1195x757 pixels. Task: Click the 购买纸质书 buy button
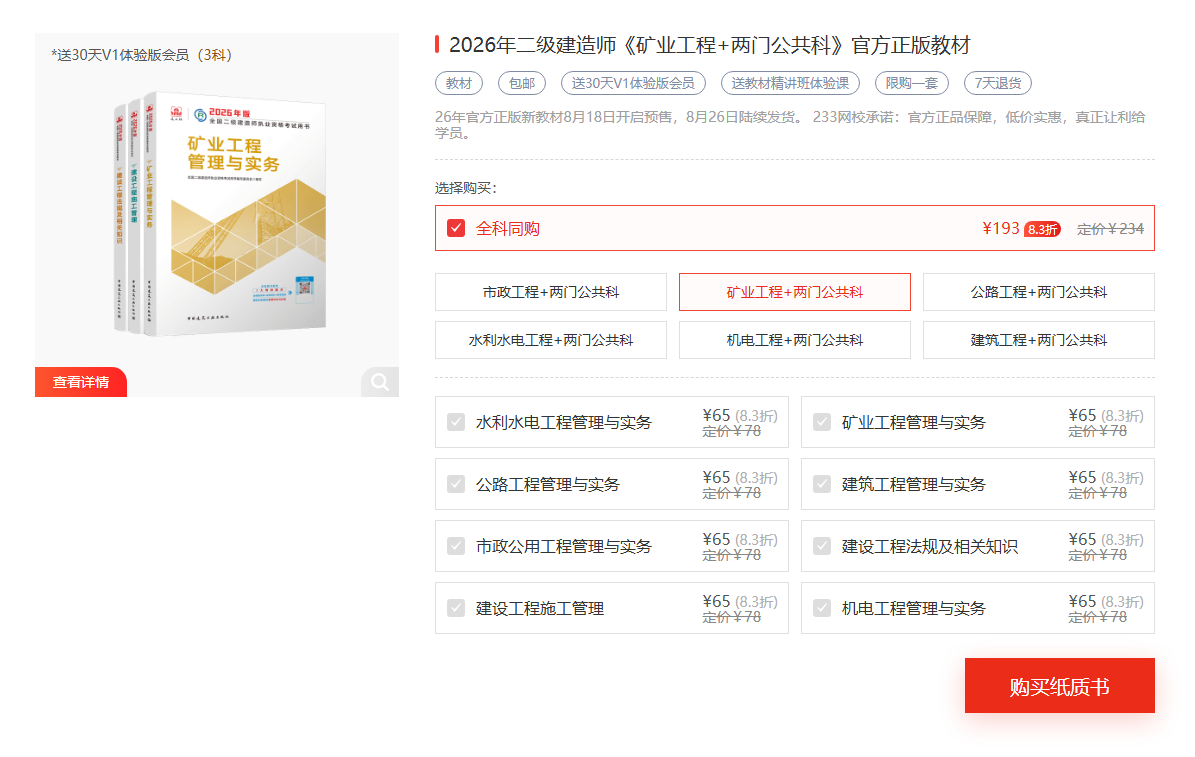(1059, 686)
